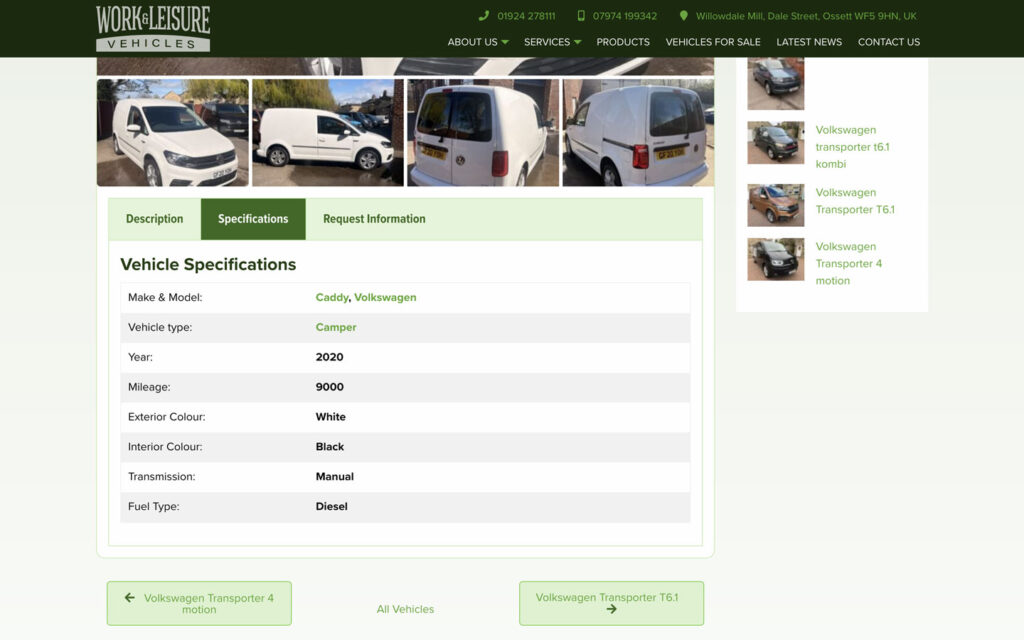This screenshot has height=640, width=1024.
Task: Click the left arrow icon beside Transporter 4 motion
Action: tap(130, 598)
